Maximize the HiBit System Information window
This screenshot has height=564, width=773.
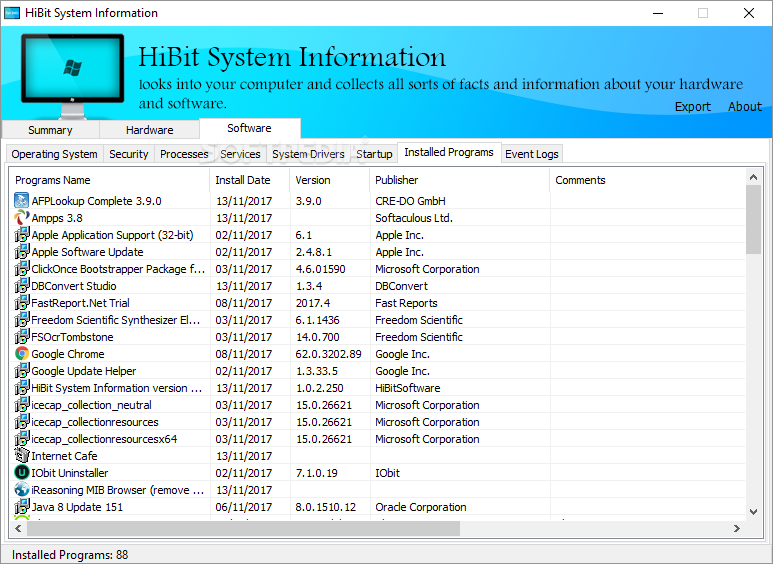(x=703, y=13)
